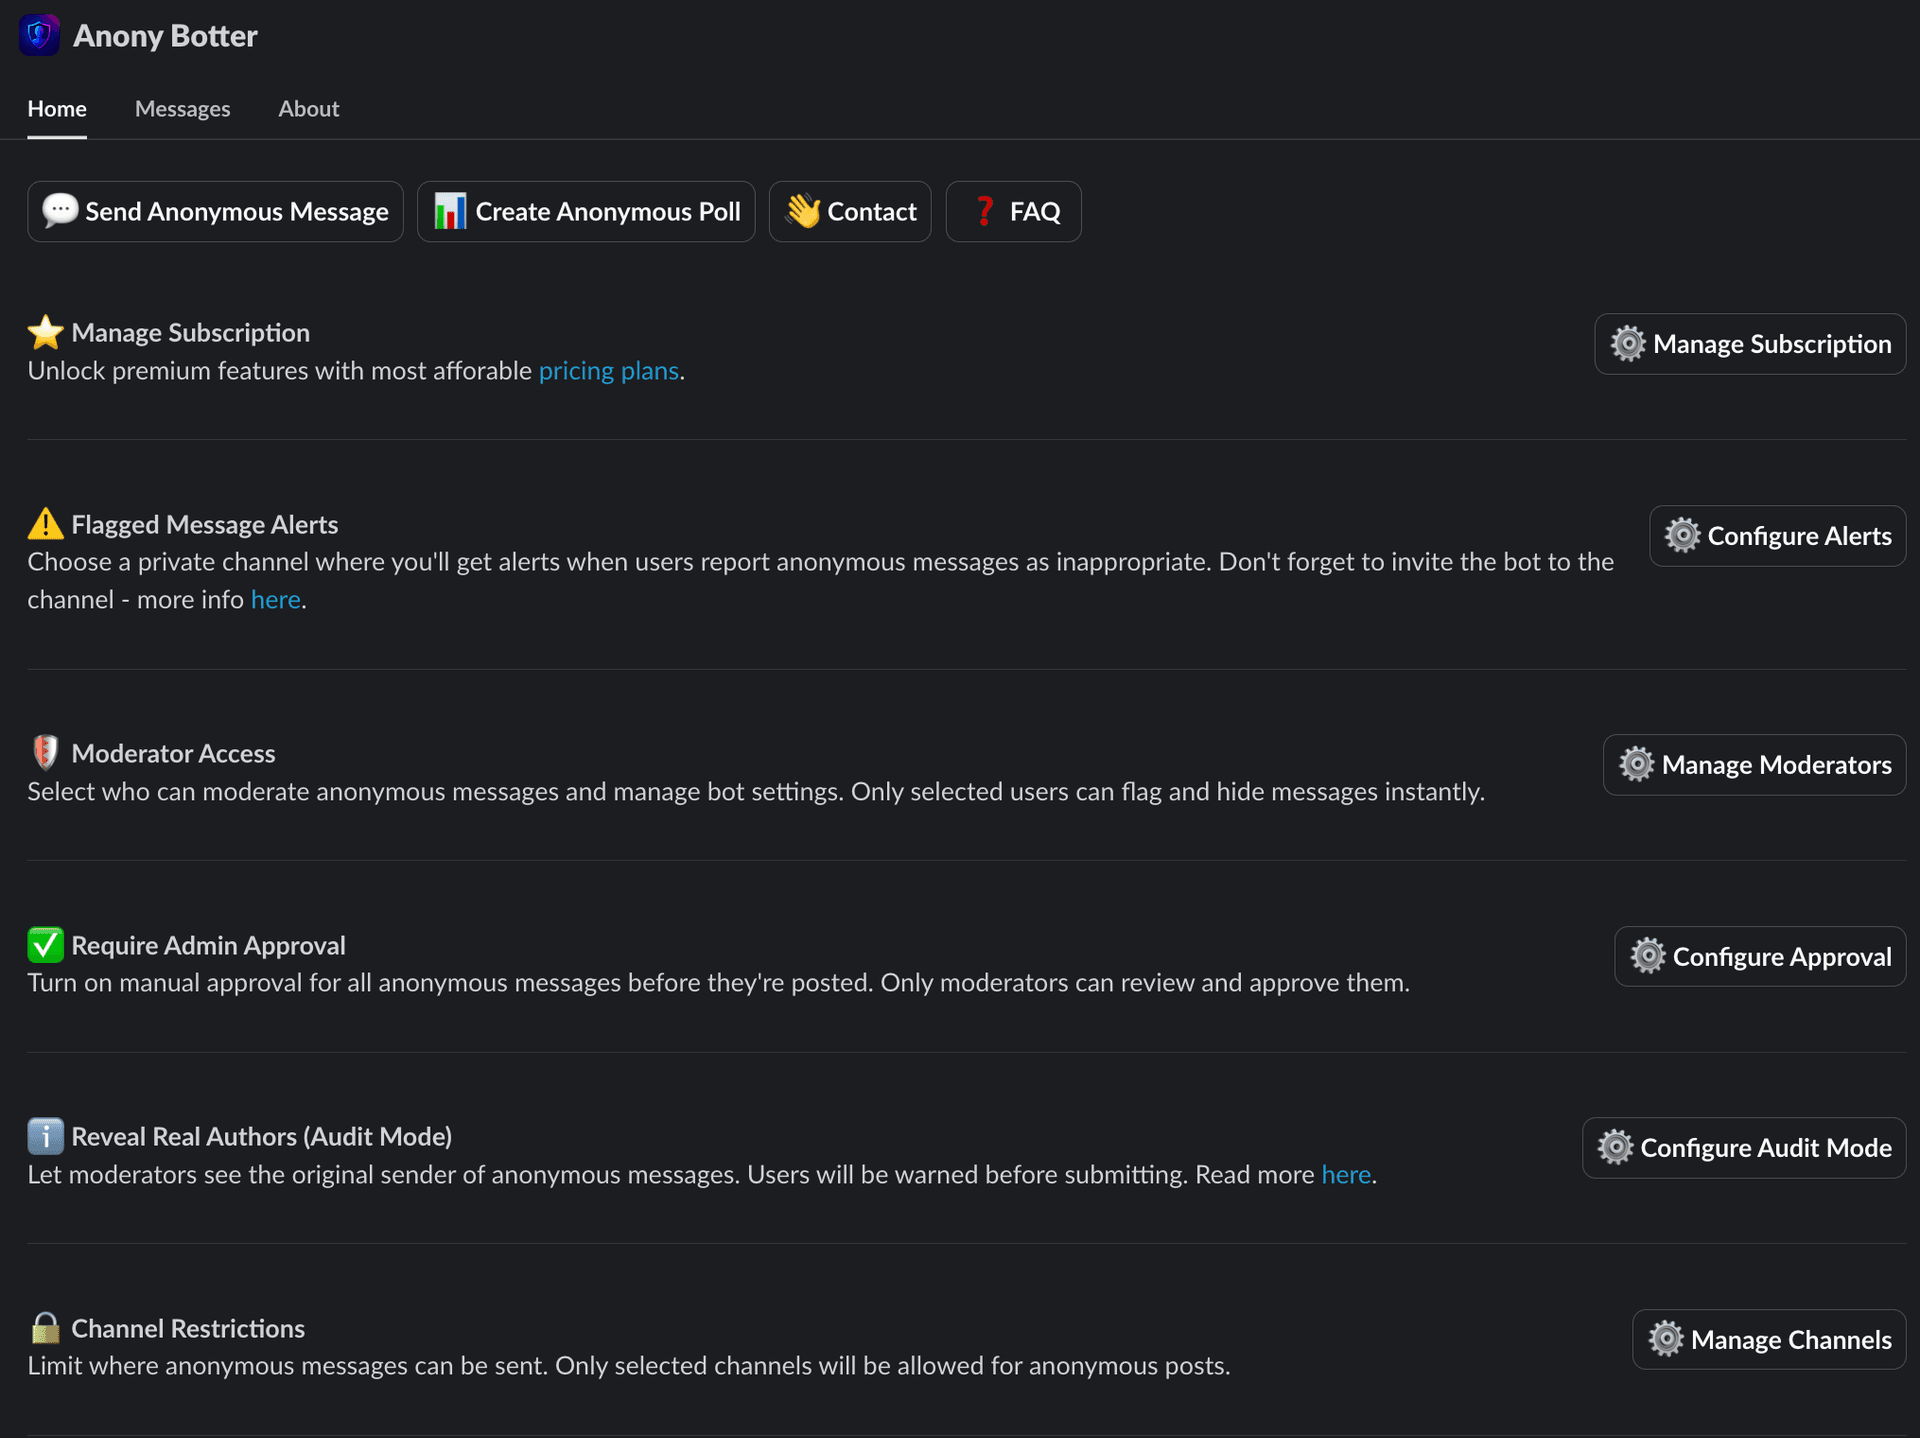Viewport: 1920px width, 1438px height.
Task: Click the shield icon next to Moderator Access
Action: [45, 751]
